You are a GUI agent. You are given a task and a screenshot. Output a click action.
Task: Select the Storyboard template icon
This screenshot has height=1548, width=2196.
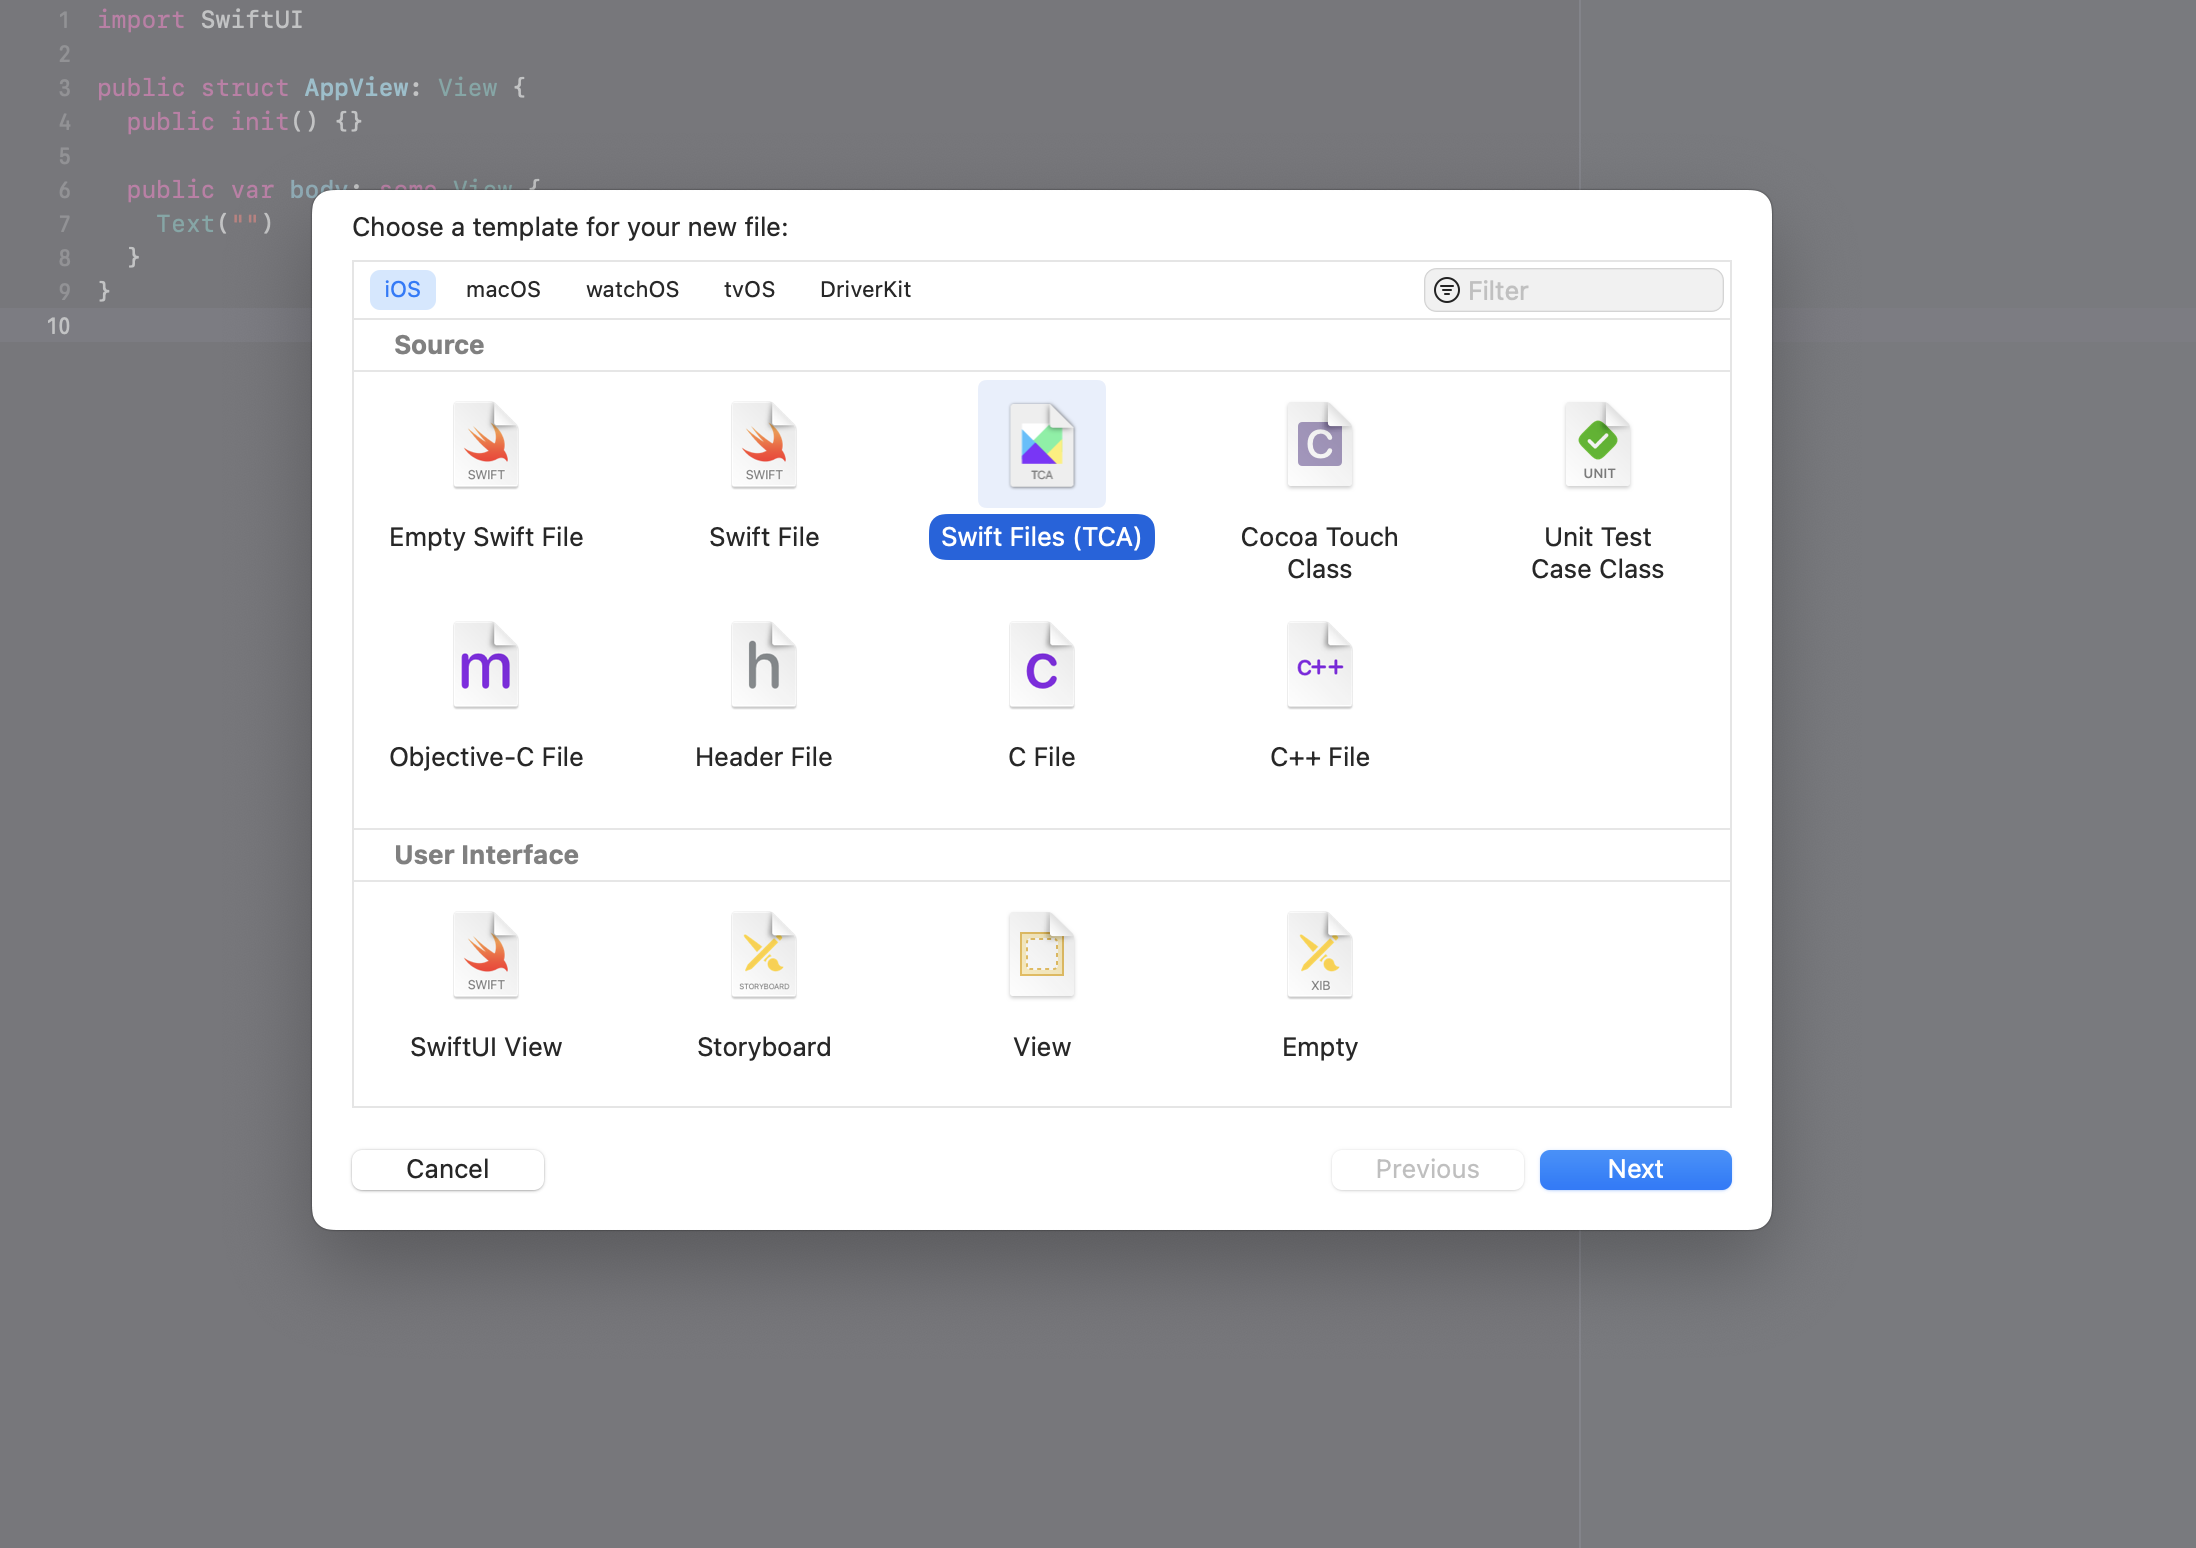point(764,956)
